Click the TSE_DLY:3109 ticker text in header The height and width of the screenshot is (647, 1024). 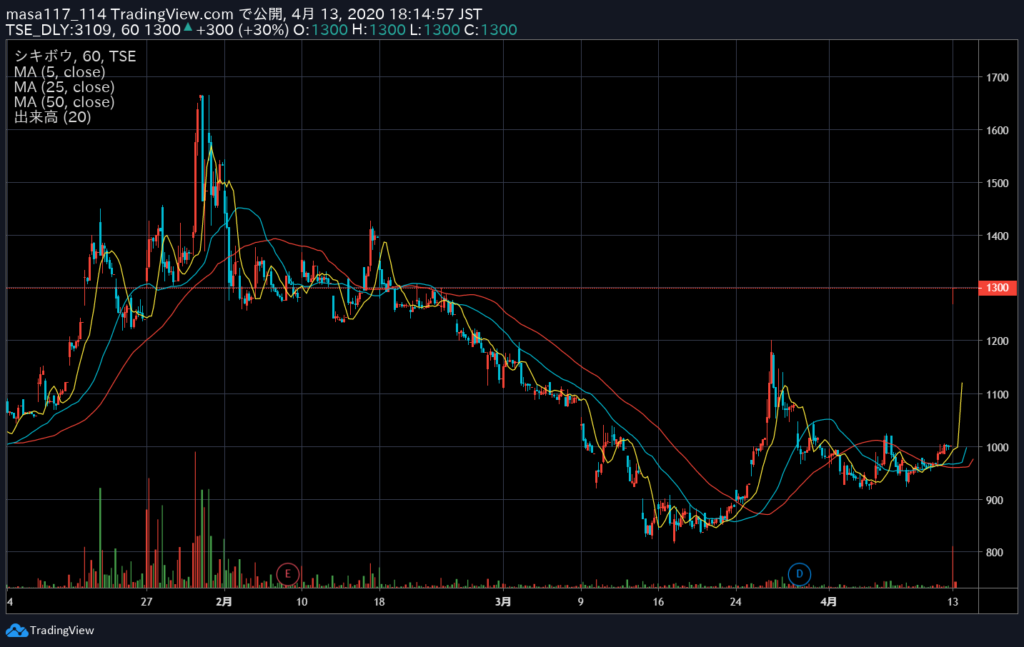(61, 30)
